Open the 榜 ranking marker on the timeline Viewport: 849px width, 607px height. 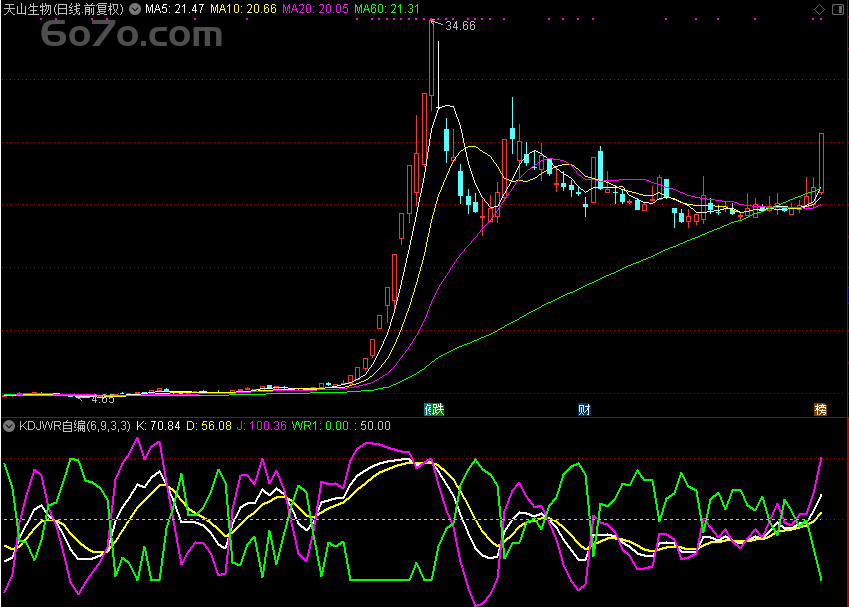821,409
